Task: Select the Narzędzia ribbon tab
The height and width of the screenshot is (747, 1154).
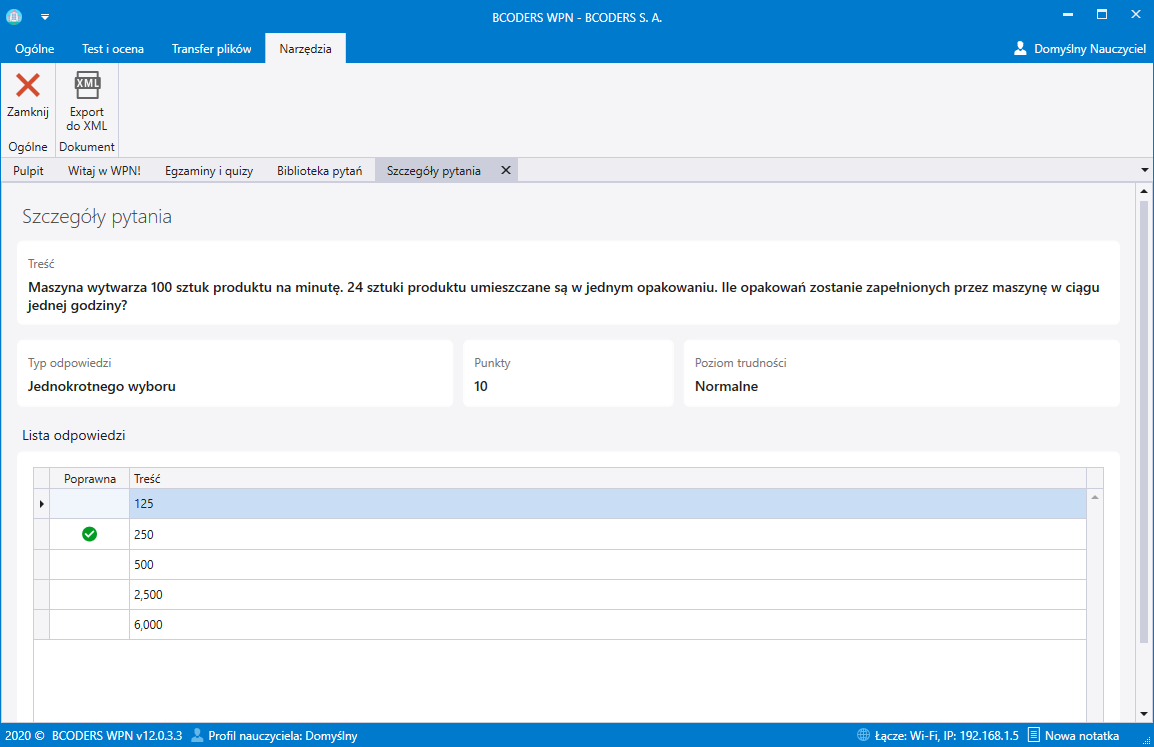Action: pyautogui.click(x=305, y=49)
